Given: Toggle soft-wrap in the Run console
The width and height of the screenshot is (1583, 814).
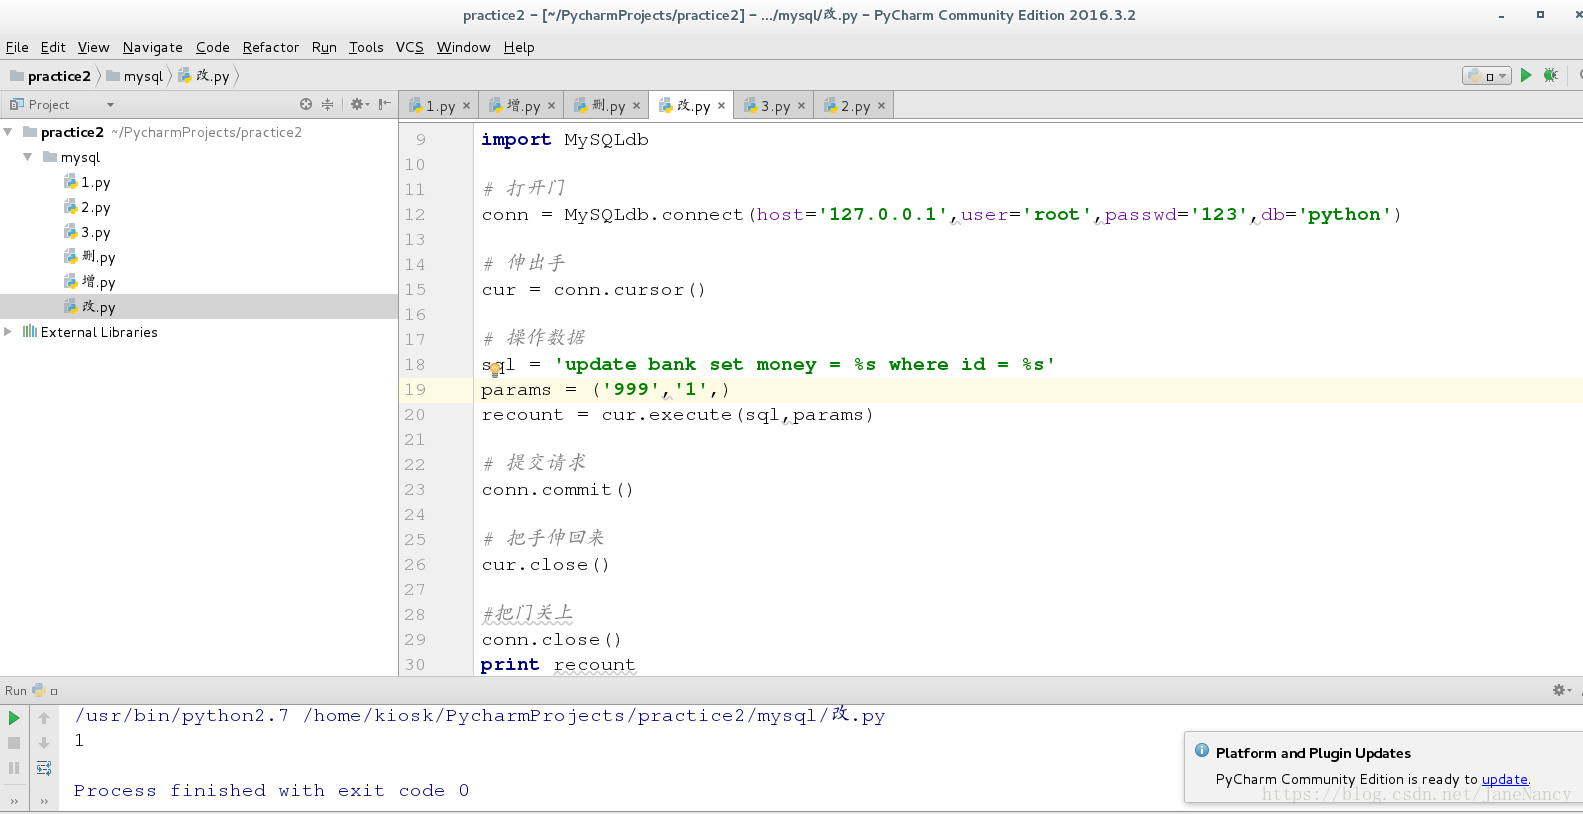Looking at the screenshot, I should 44,768.
